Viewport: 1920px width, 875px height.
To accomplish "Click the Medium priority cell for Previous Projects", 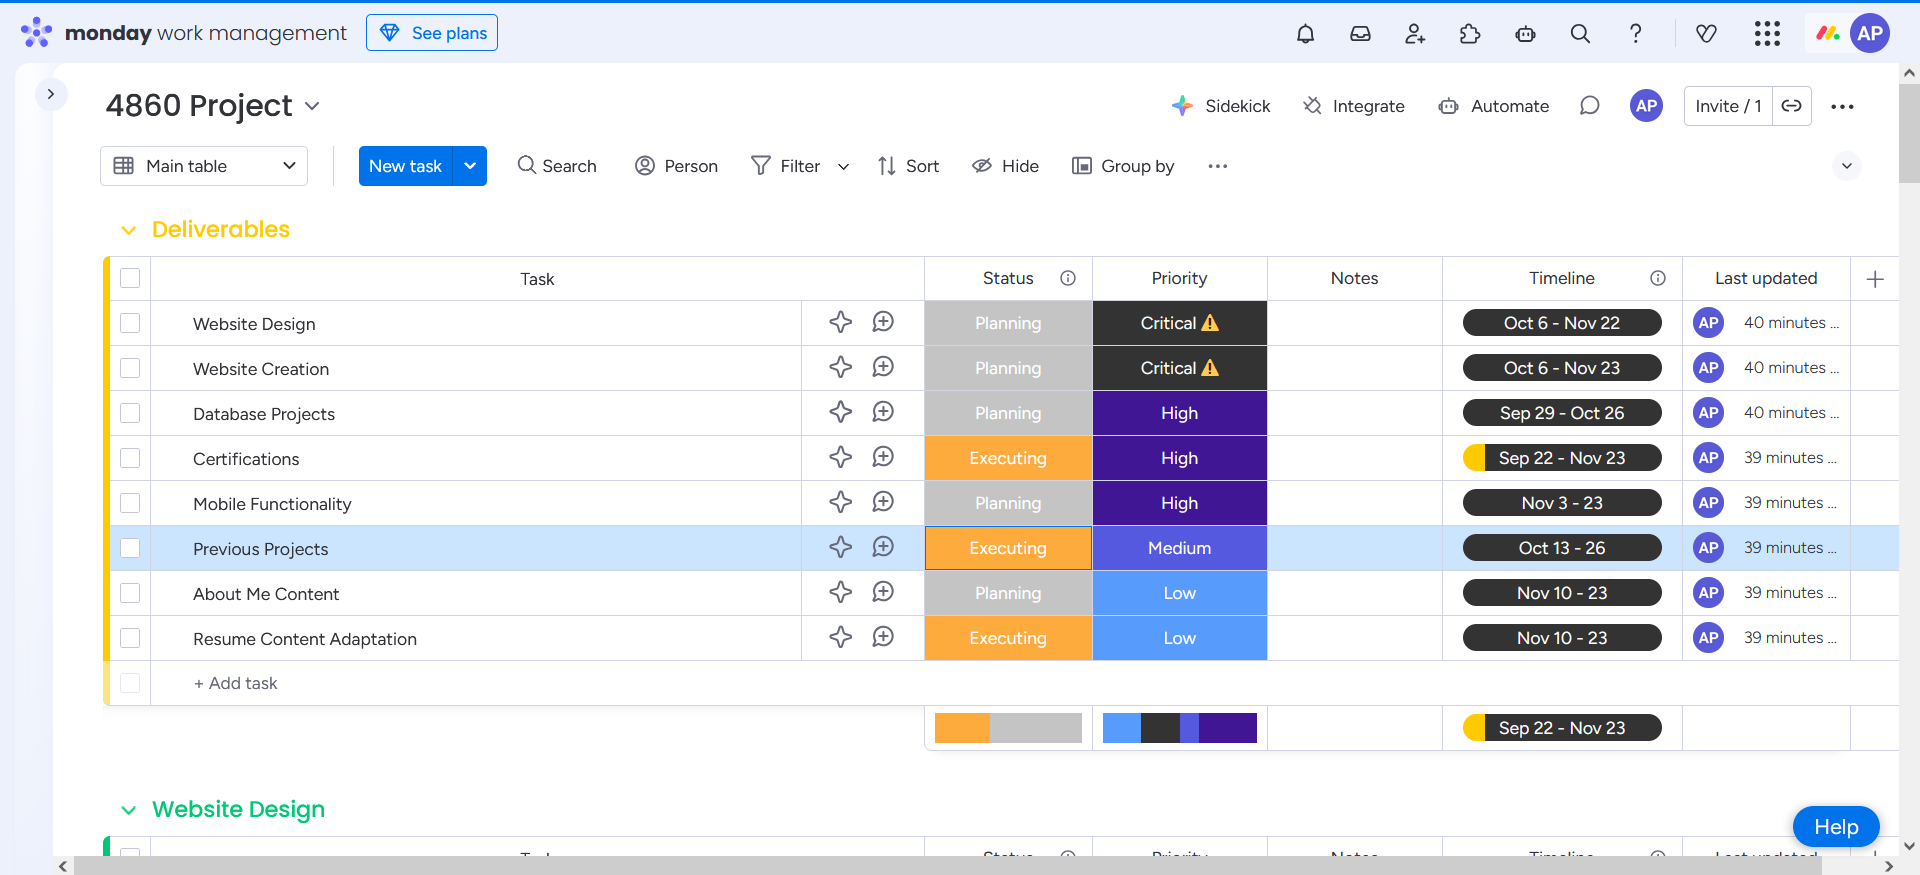I will pos(1179,548).
